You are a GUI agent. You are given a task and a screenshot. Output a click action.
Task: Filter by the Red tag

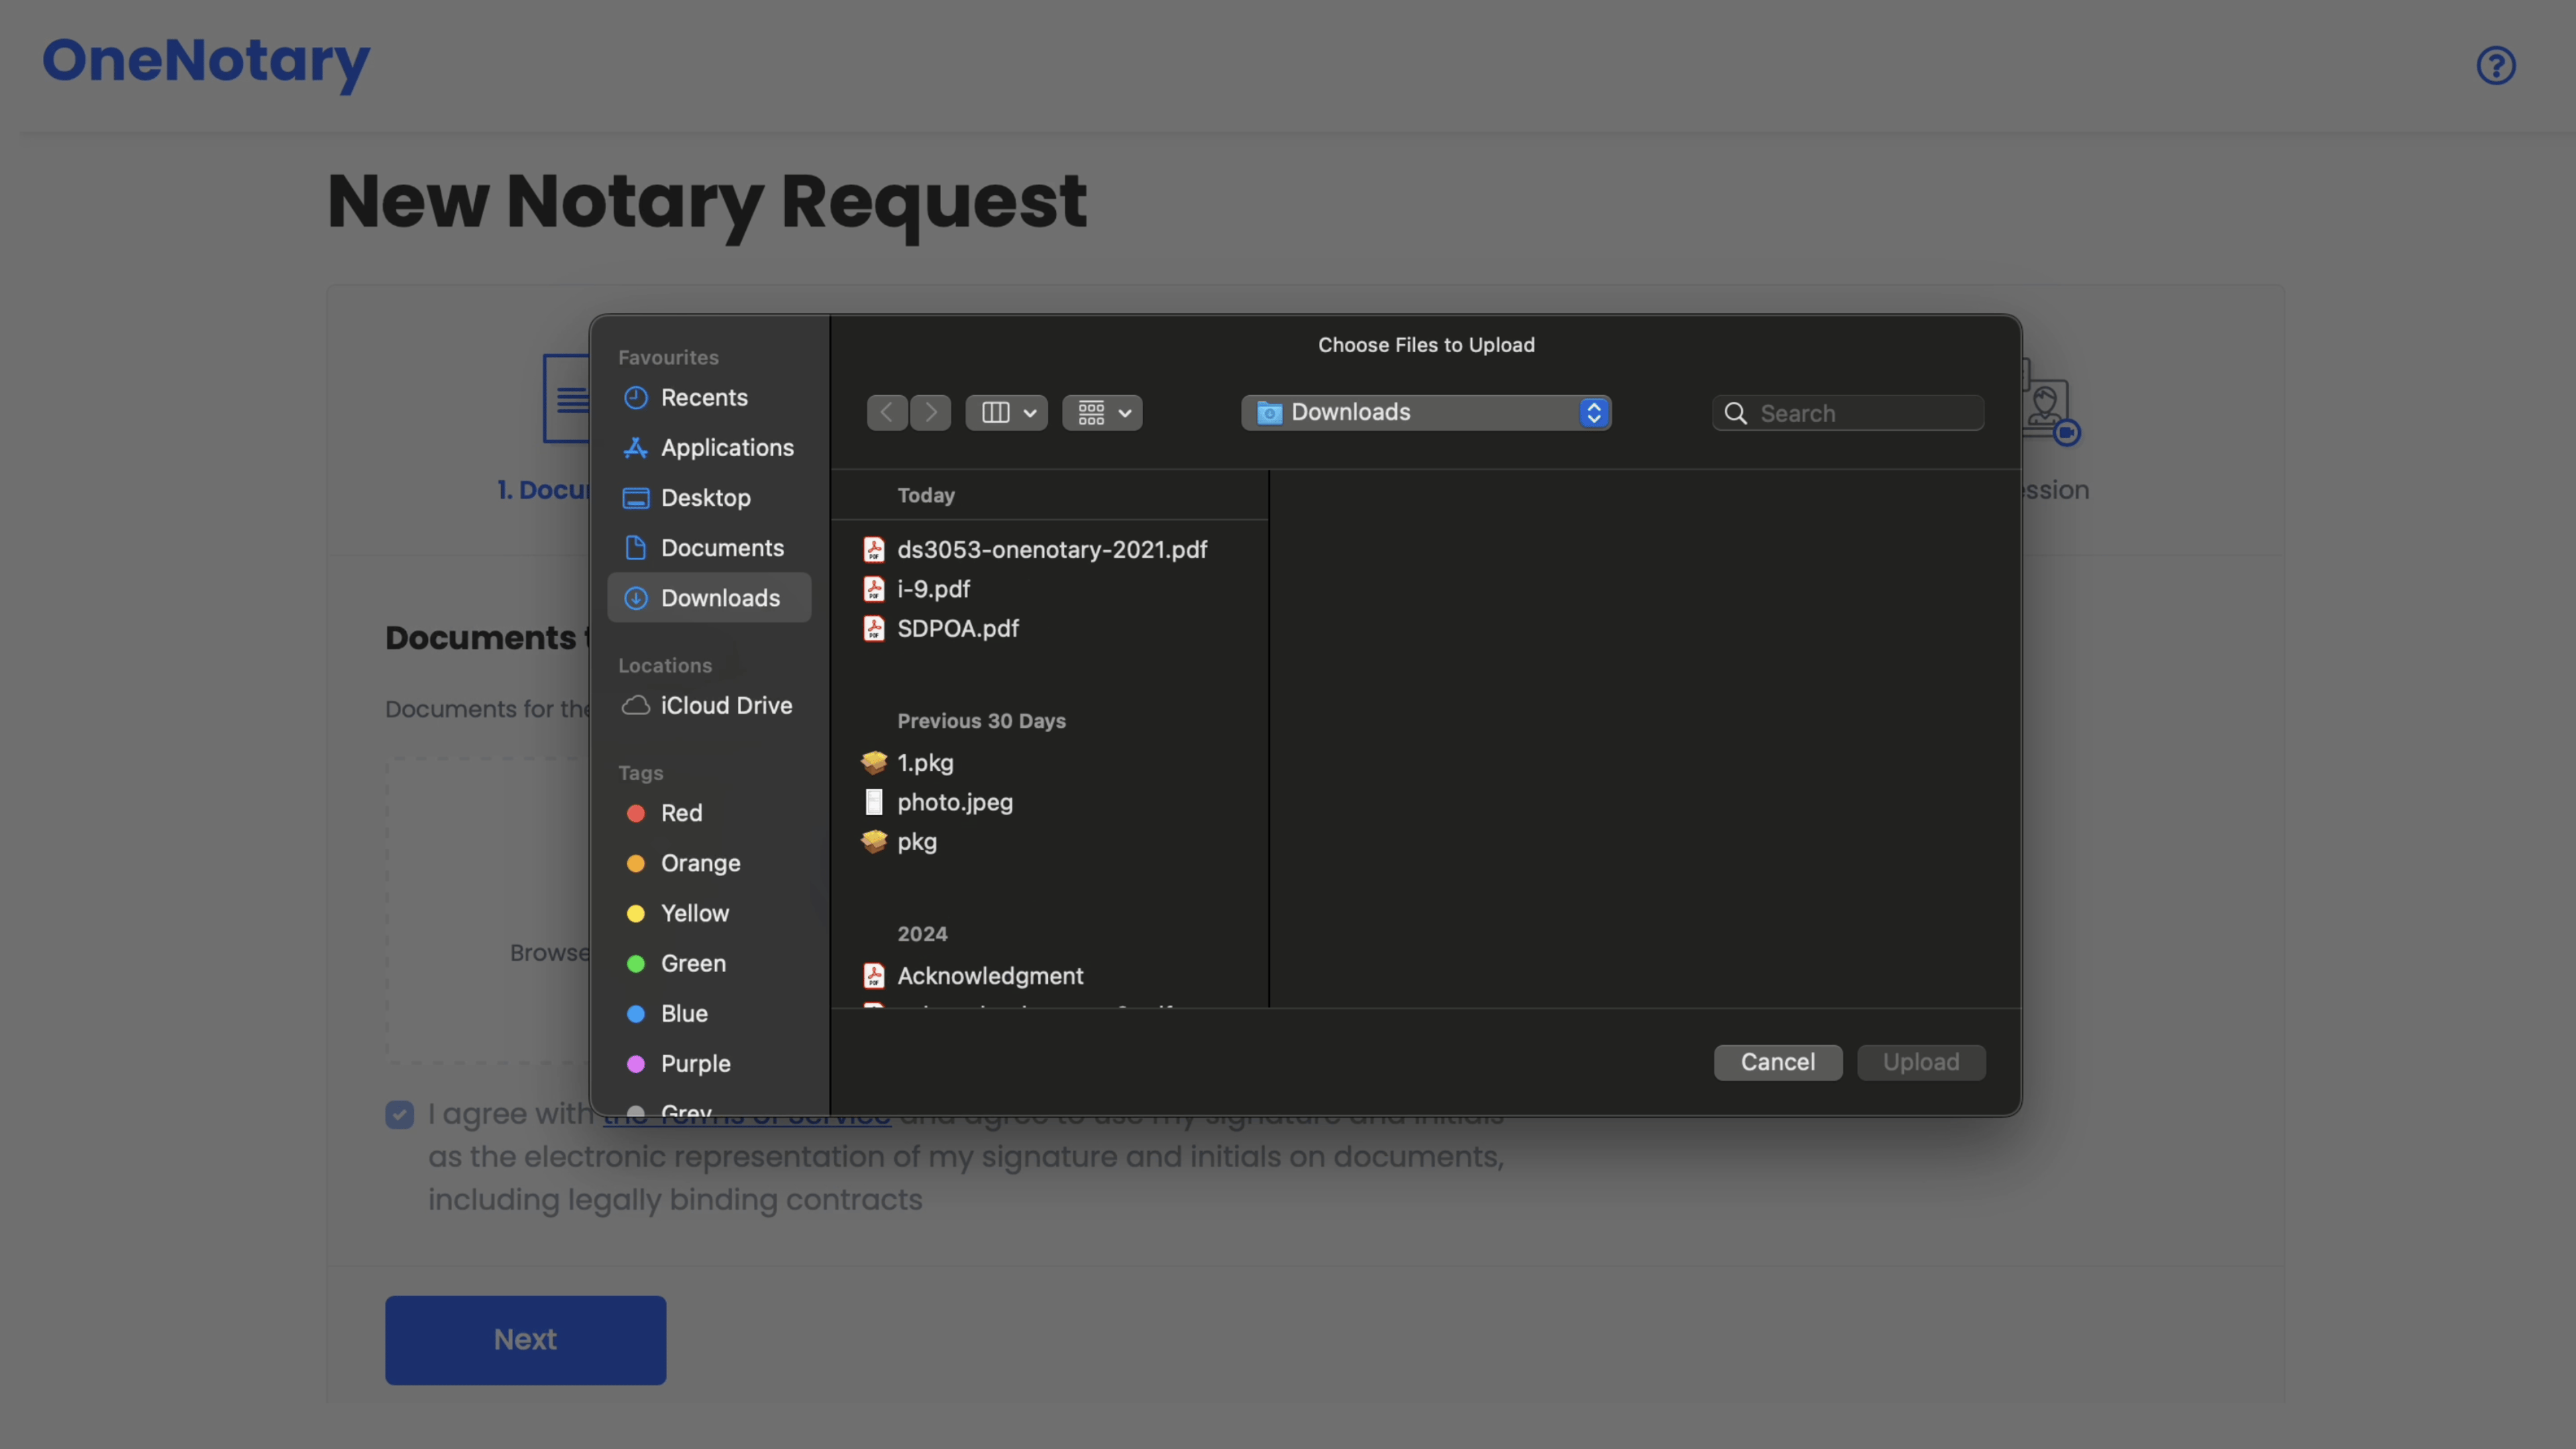pos(680,813)
